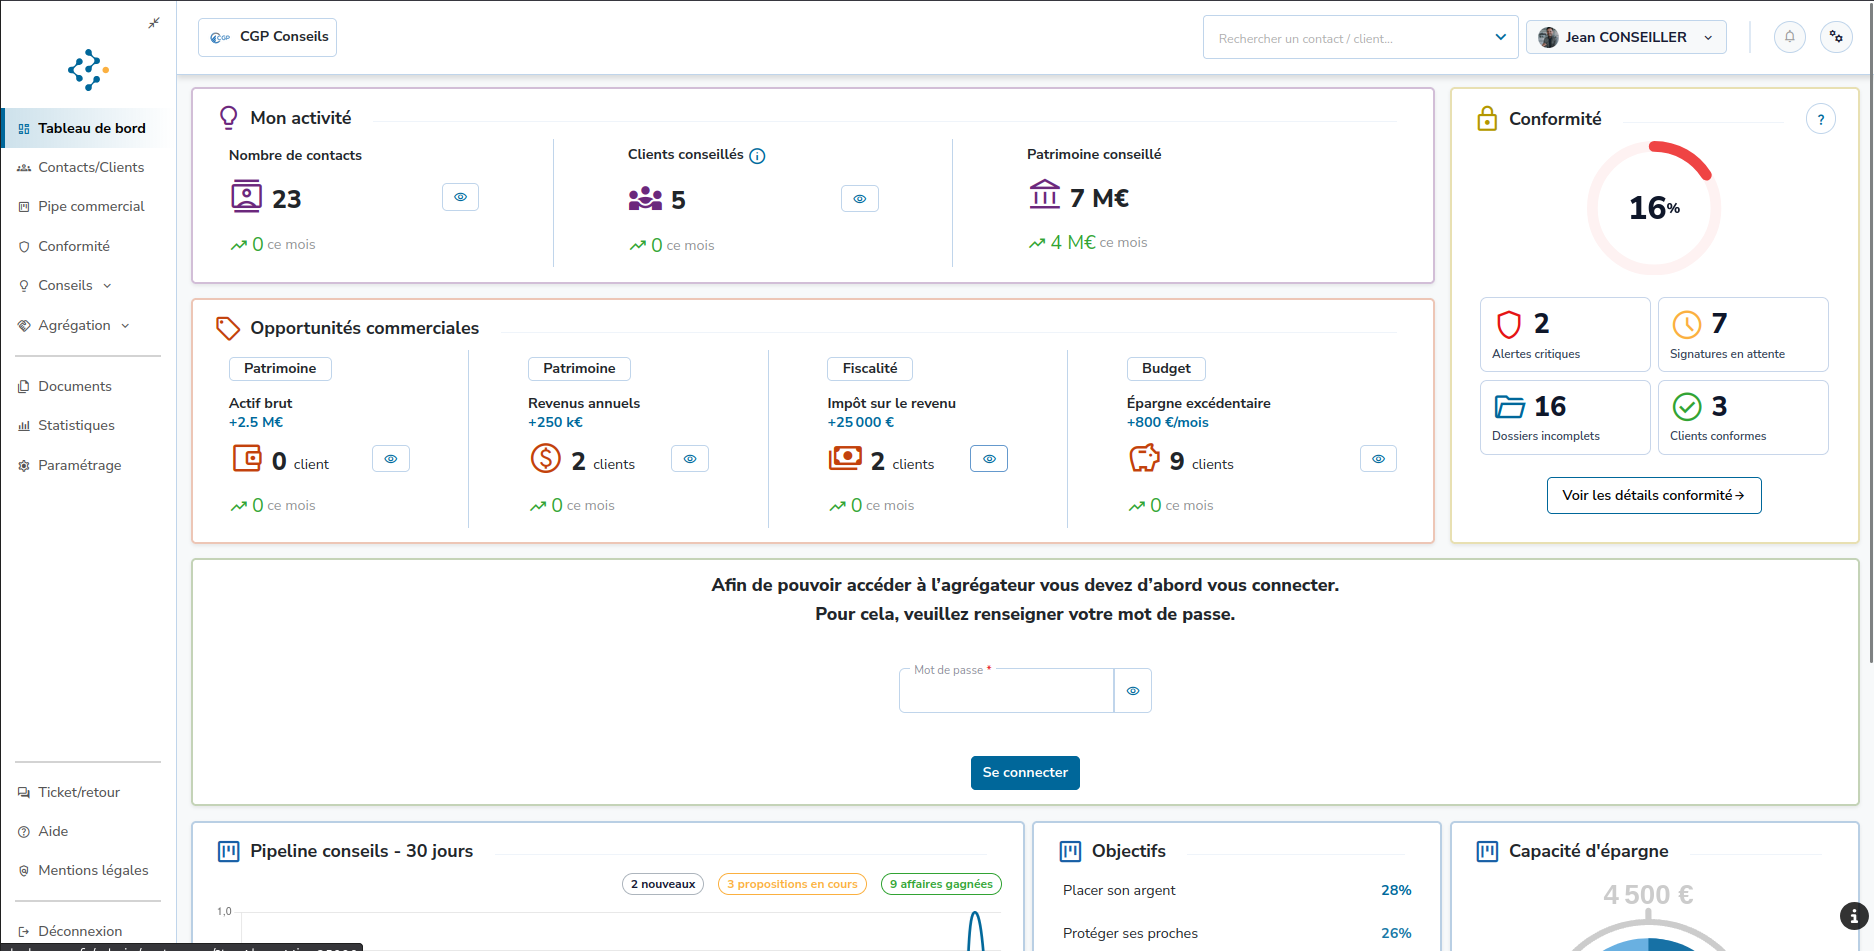Viewport: 1874px width, 951px height.
Task: Open the notifications bell
Action: click(x=1789, y=37)
